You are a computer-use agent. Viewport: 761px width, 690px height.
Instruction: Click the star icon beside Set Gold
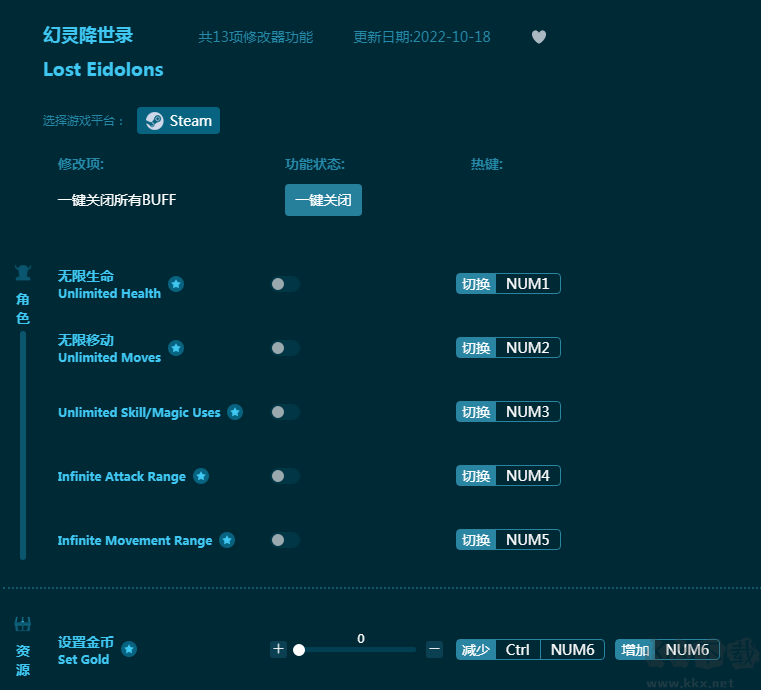[x=129, y=649]
